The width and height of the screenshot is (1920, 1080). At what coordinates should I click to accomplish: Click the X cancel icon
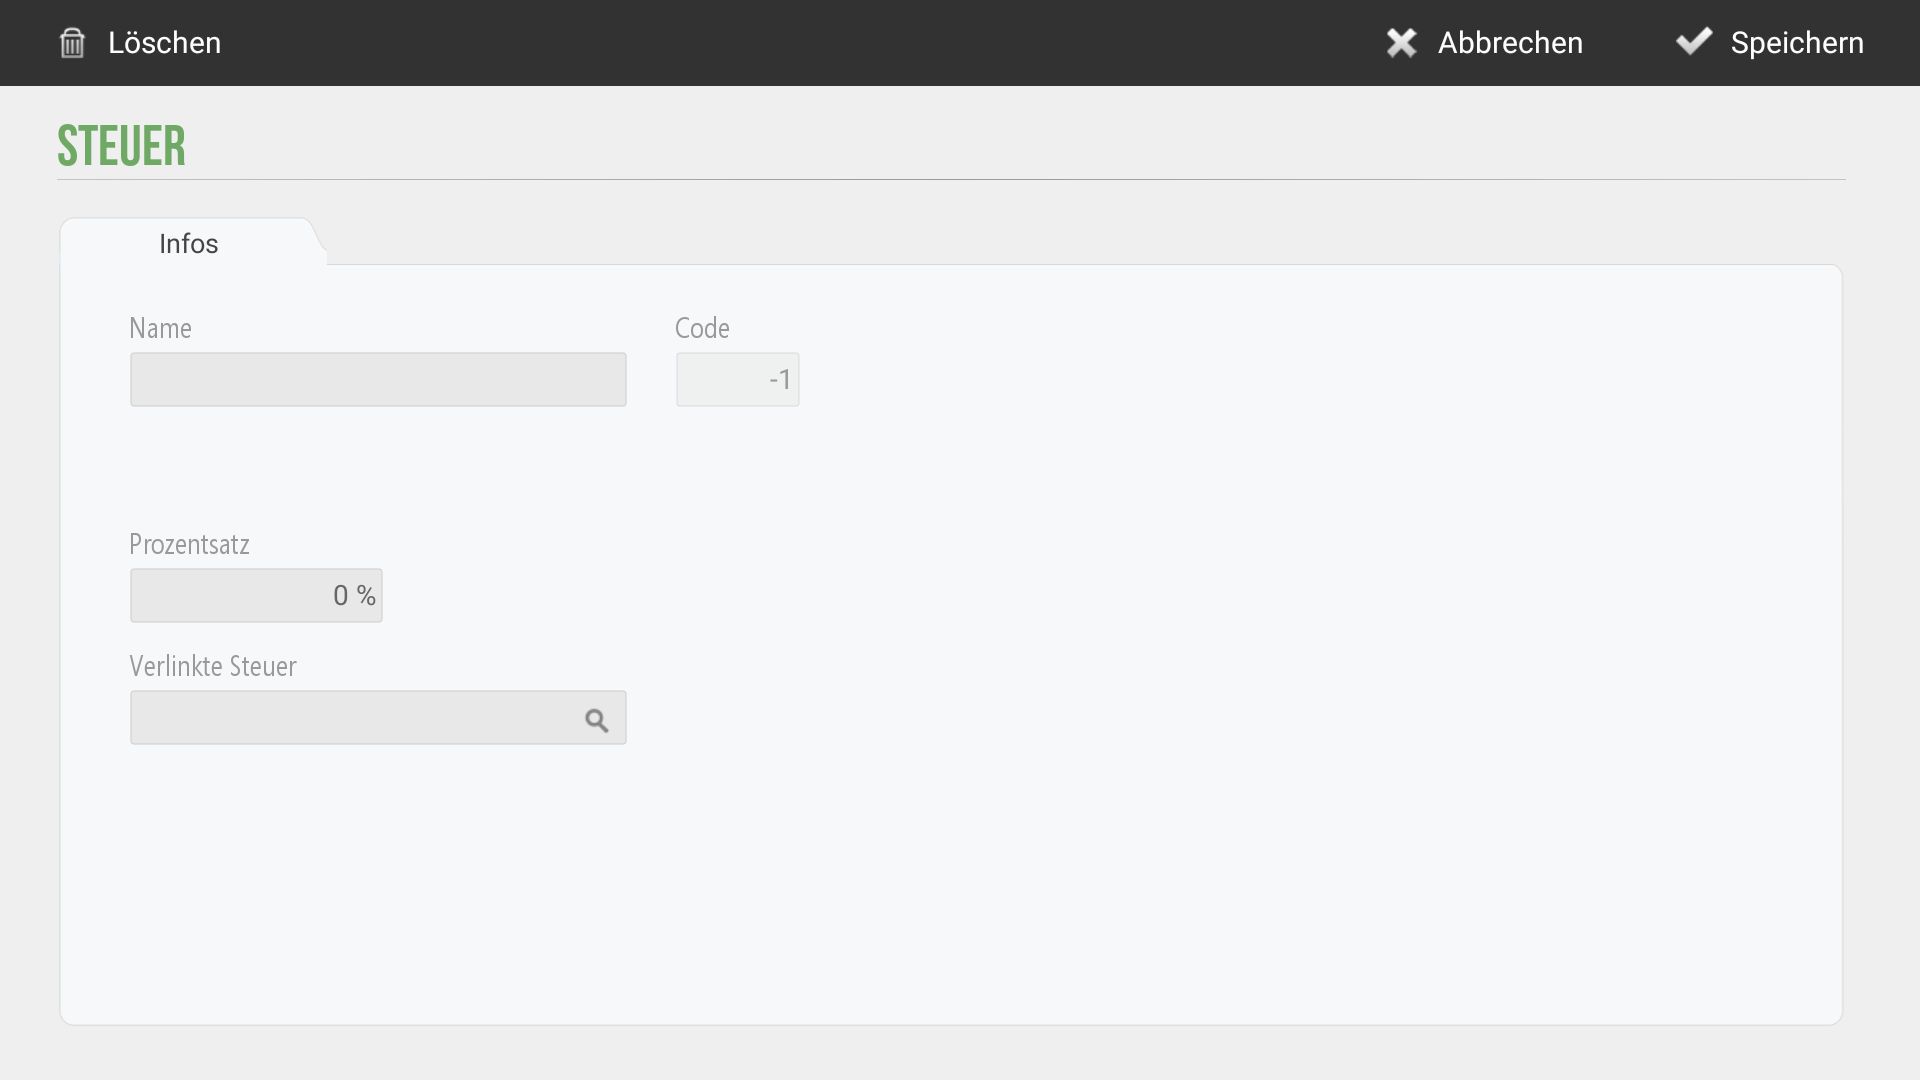(1402, 43)
